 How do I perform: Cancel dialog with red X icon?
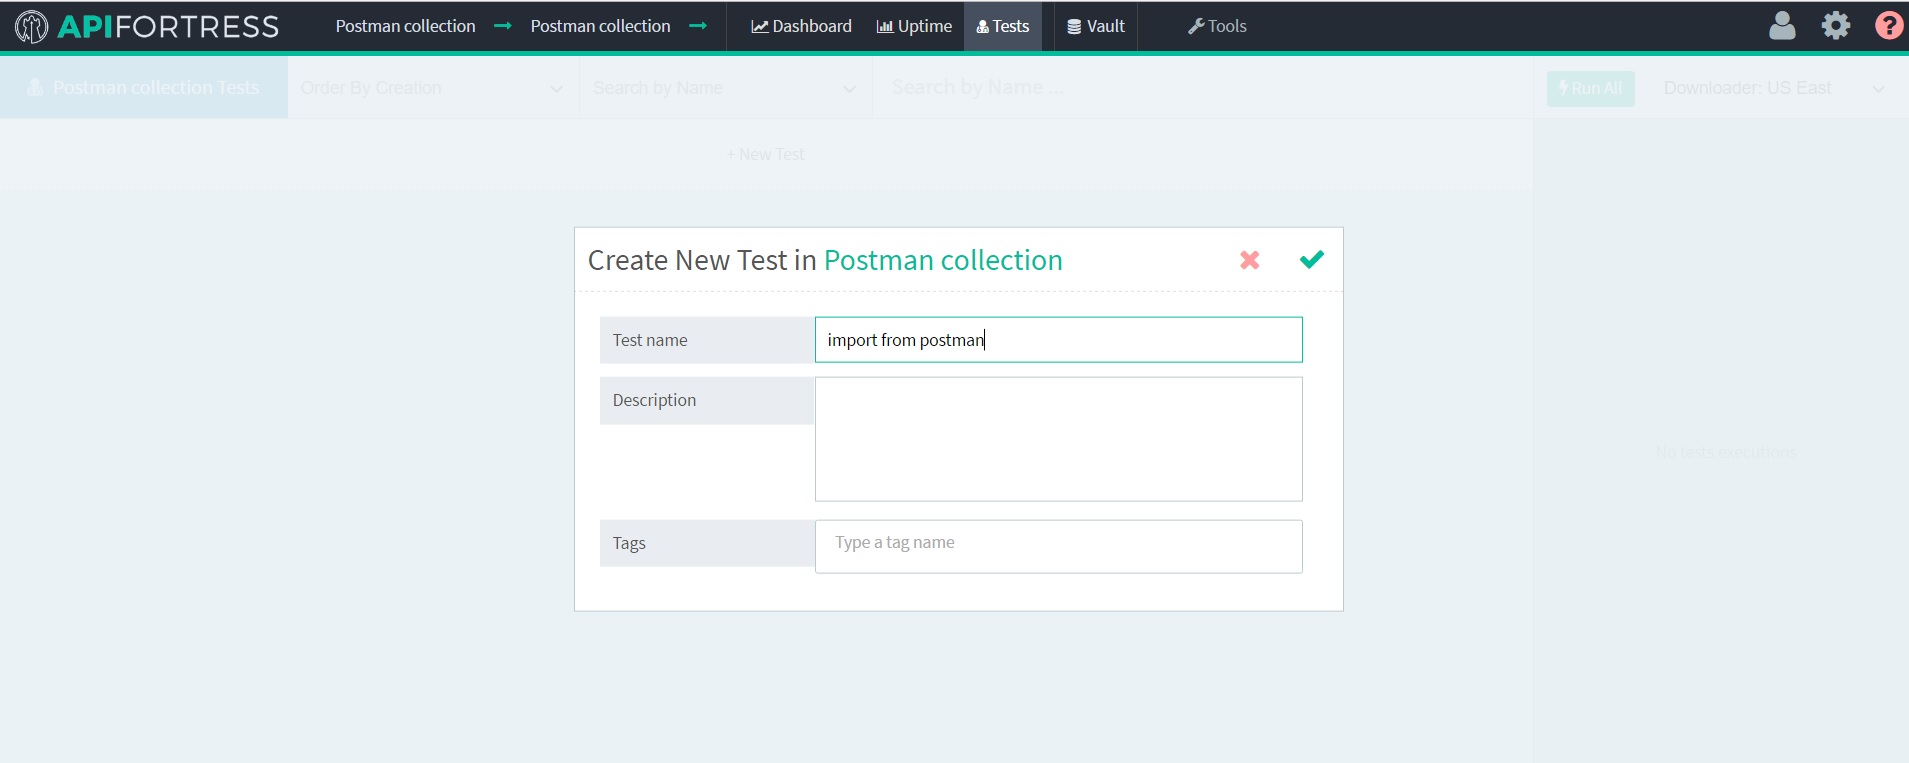click(1249, 260)
